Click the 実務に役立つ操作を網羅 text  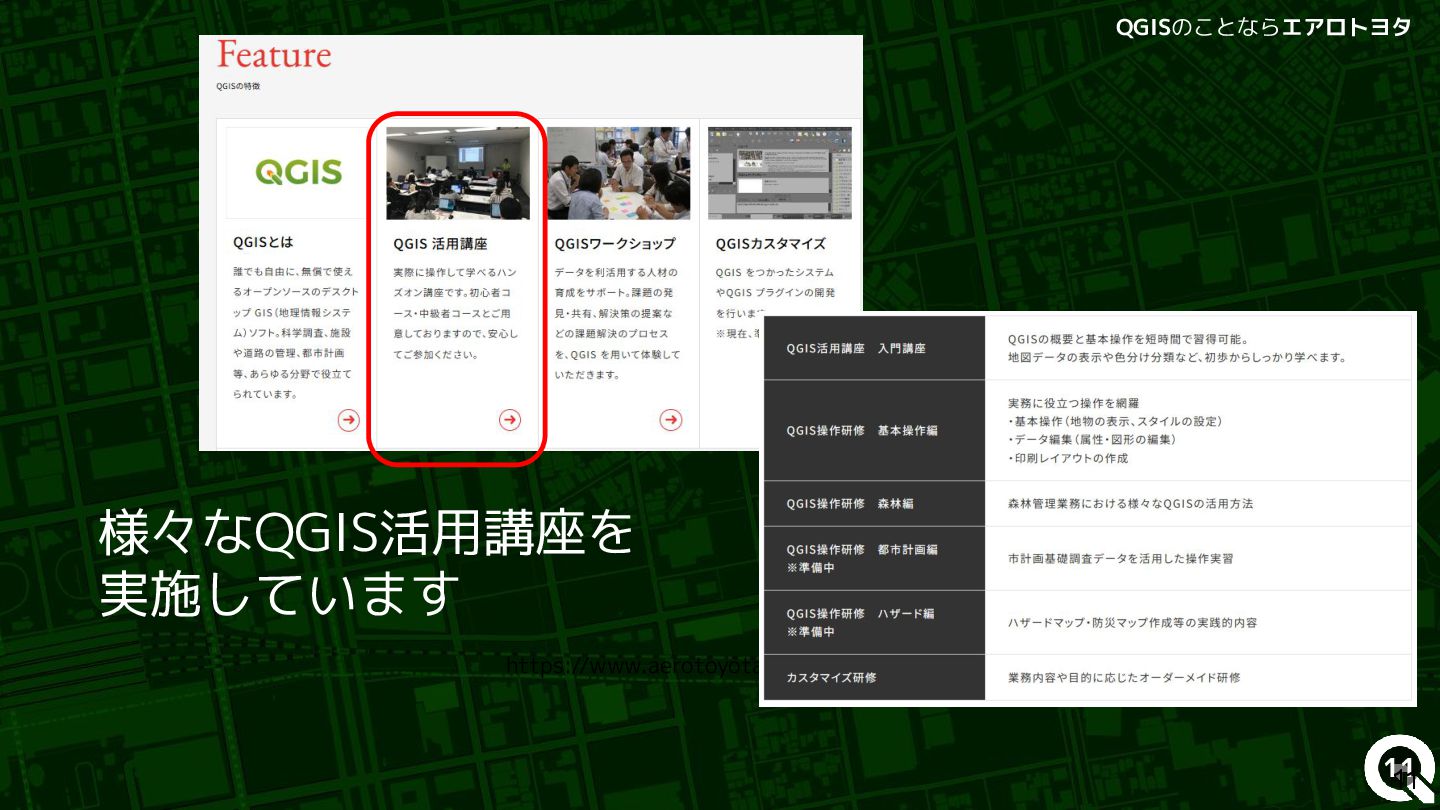coord(1073,403)
